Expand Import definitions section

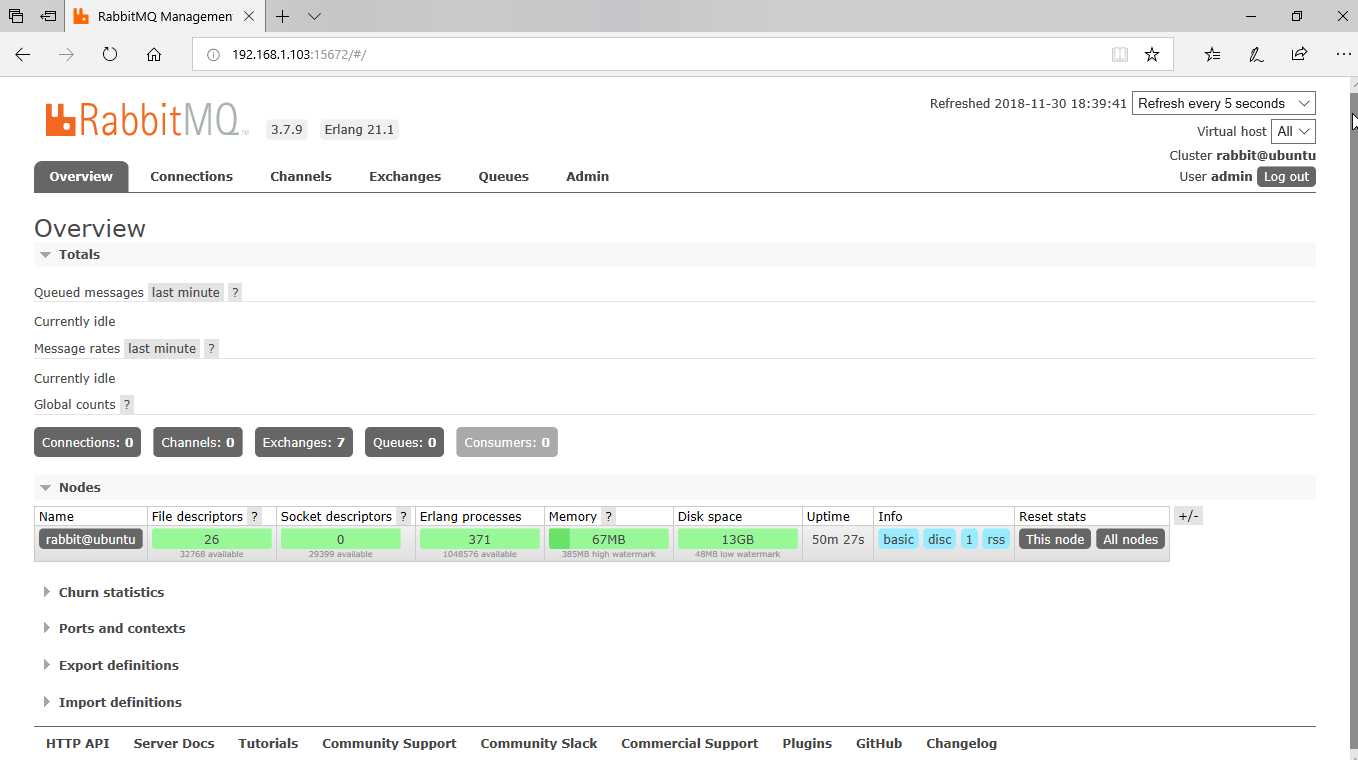[x=112, y=703]
